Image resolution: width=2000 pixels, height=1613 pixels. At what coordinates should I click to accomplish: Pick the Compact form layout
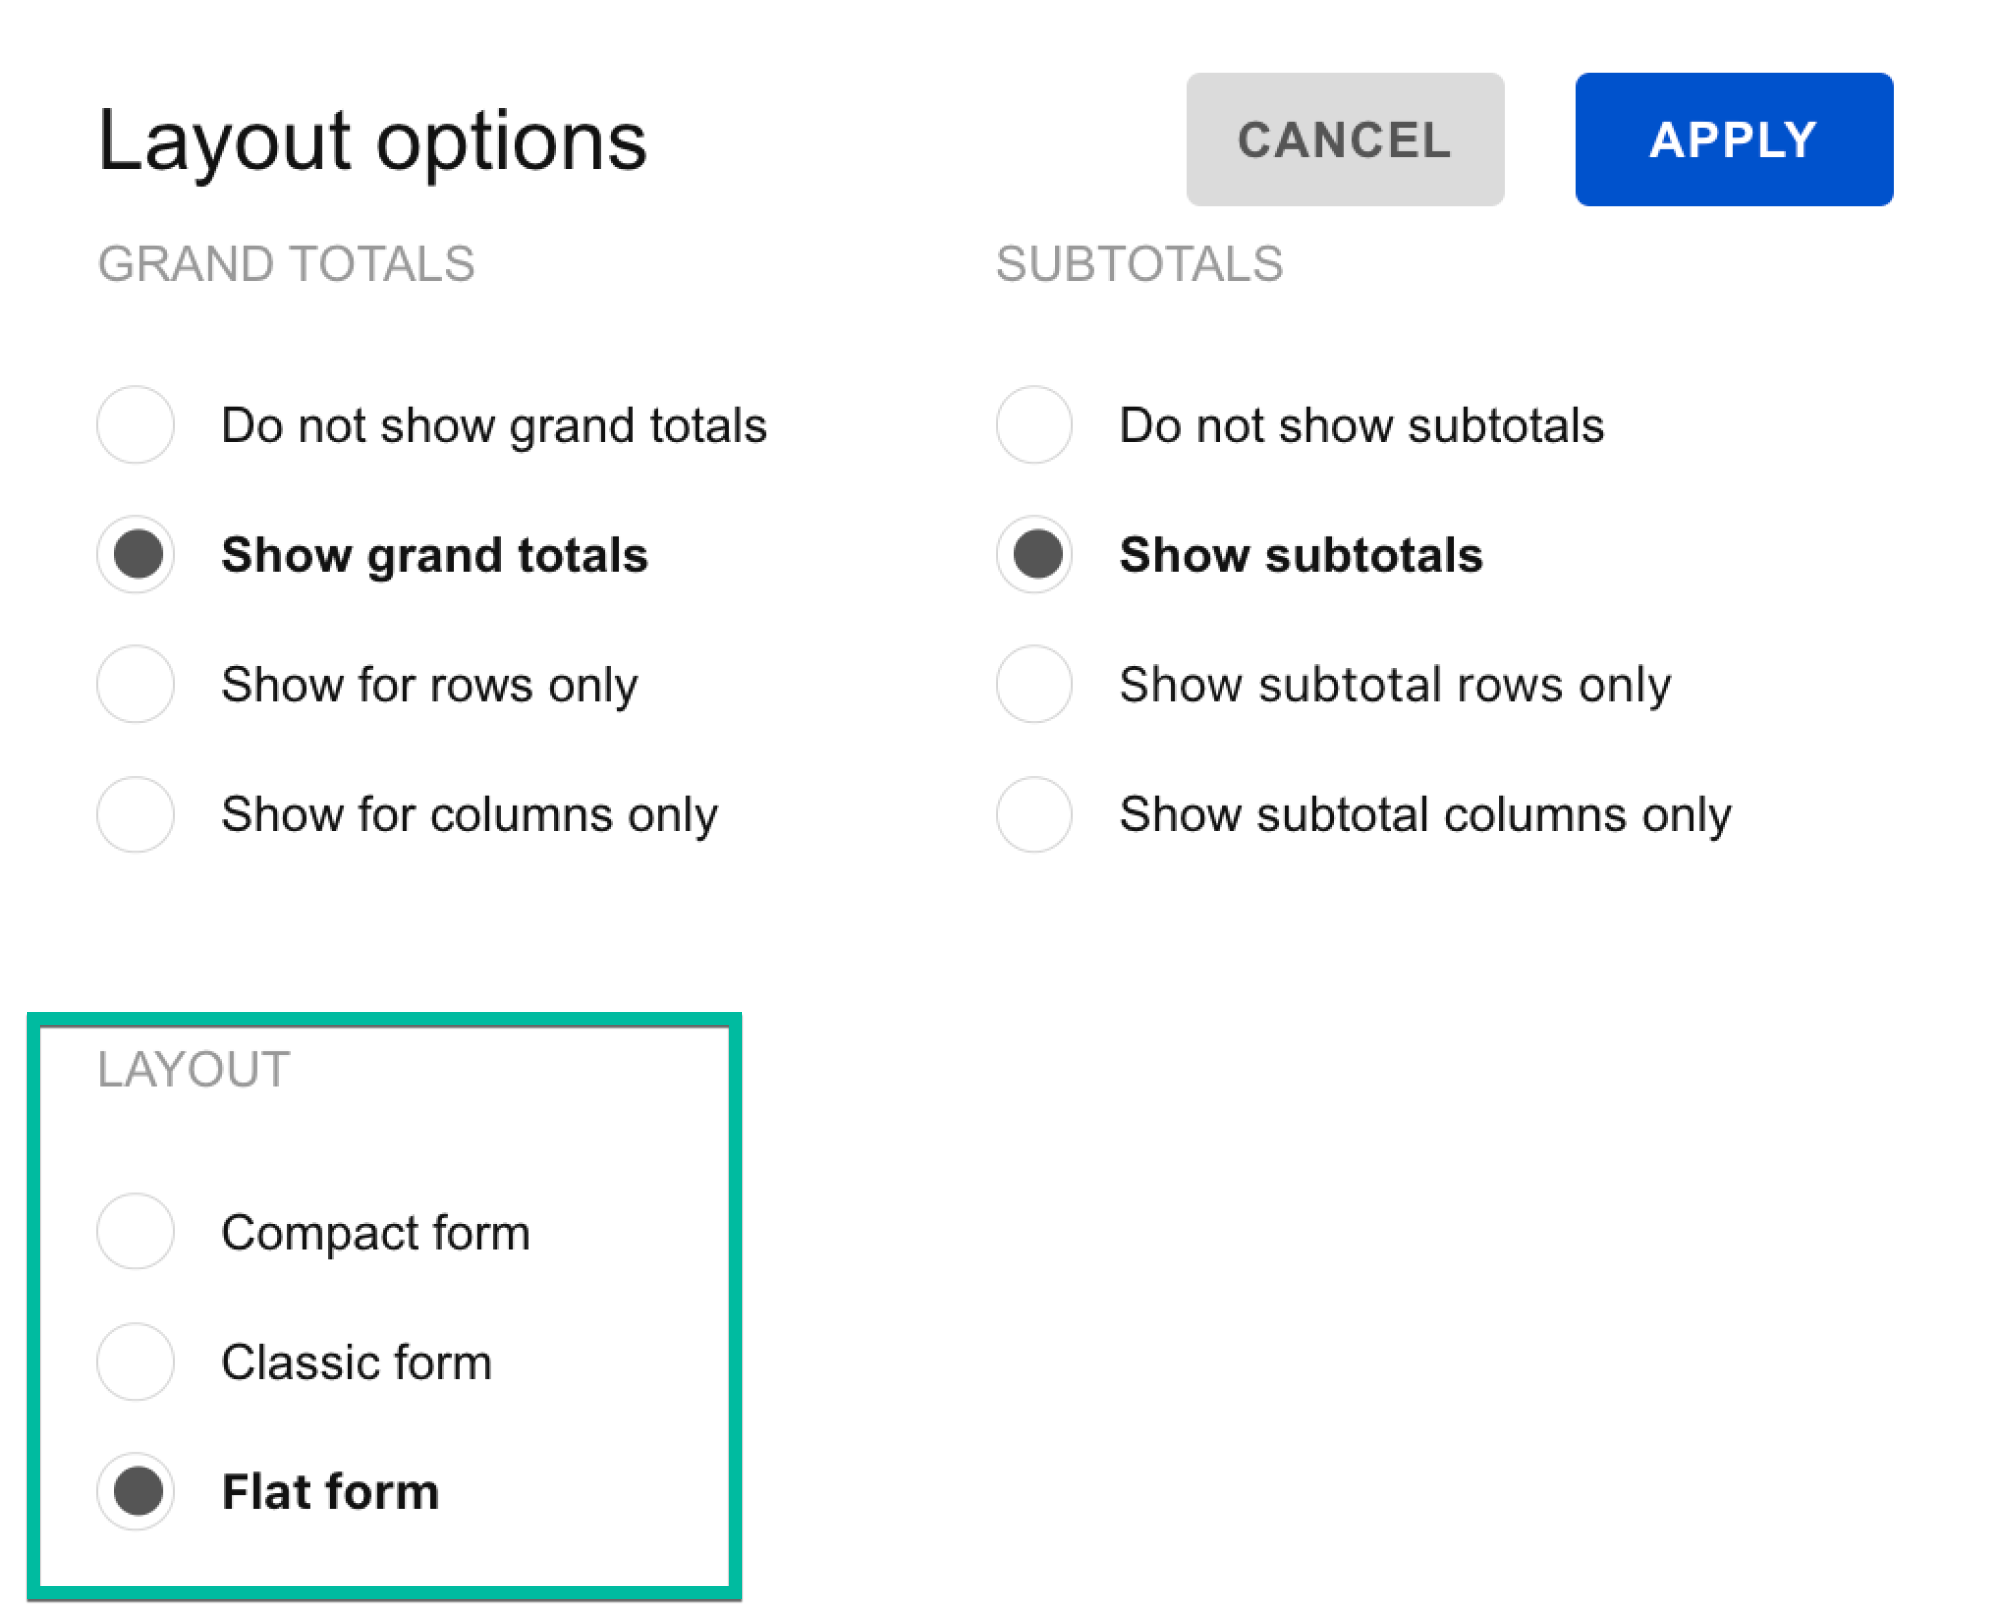coord(136,1231)
